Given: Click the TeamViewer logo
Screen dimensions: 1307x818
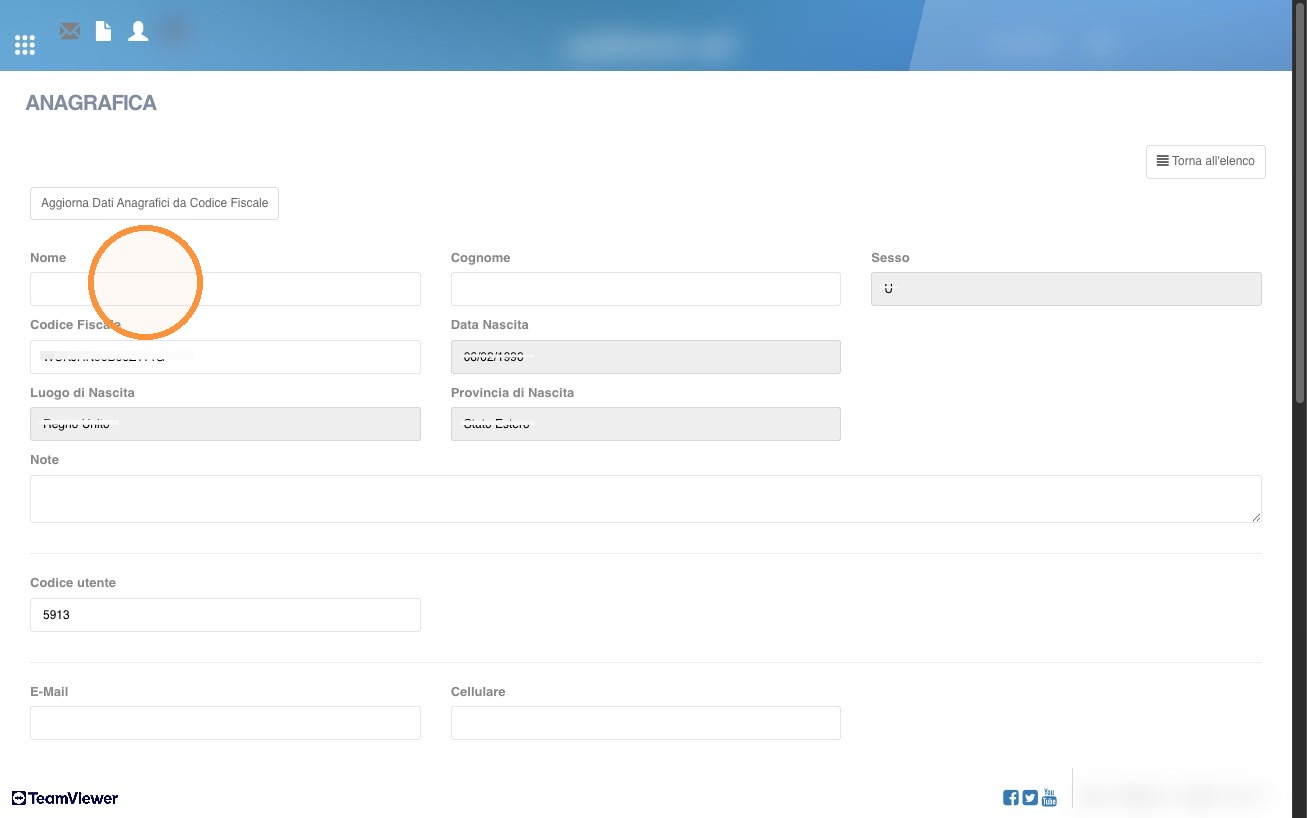Looking at the screenshot, I should [65, 798].
